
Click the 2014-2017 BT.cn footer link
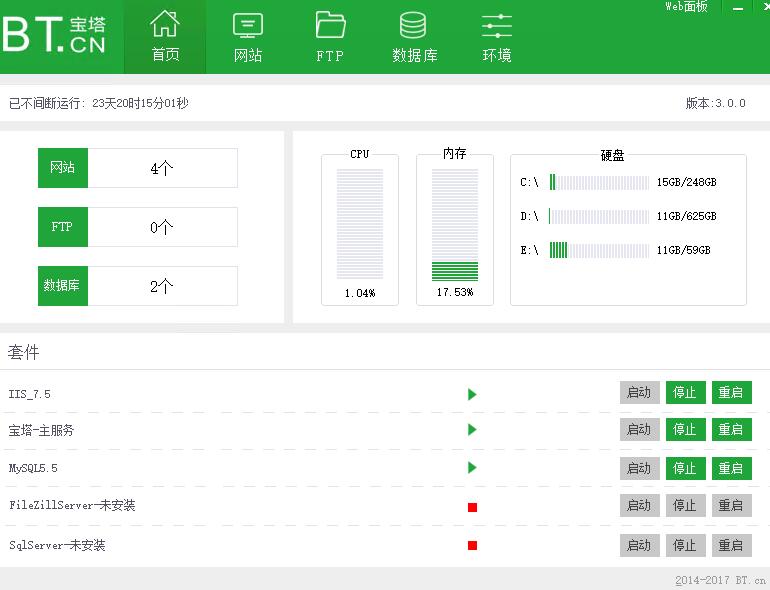tap(720, 580)
